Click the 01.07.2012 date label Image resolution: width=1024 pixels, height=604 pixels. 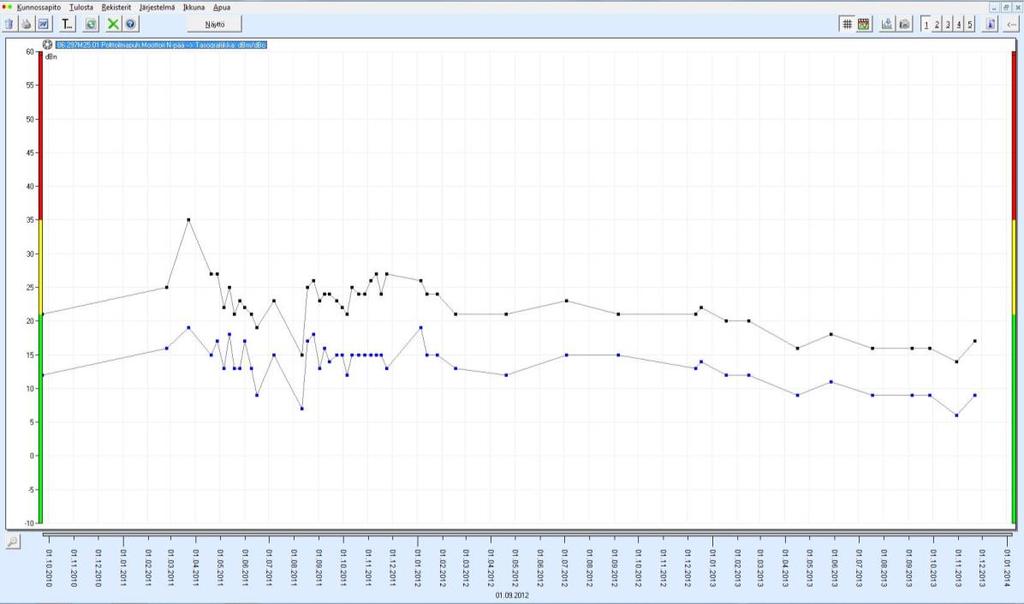566,567
